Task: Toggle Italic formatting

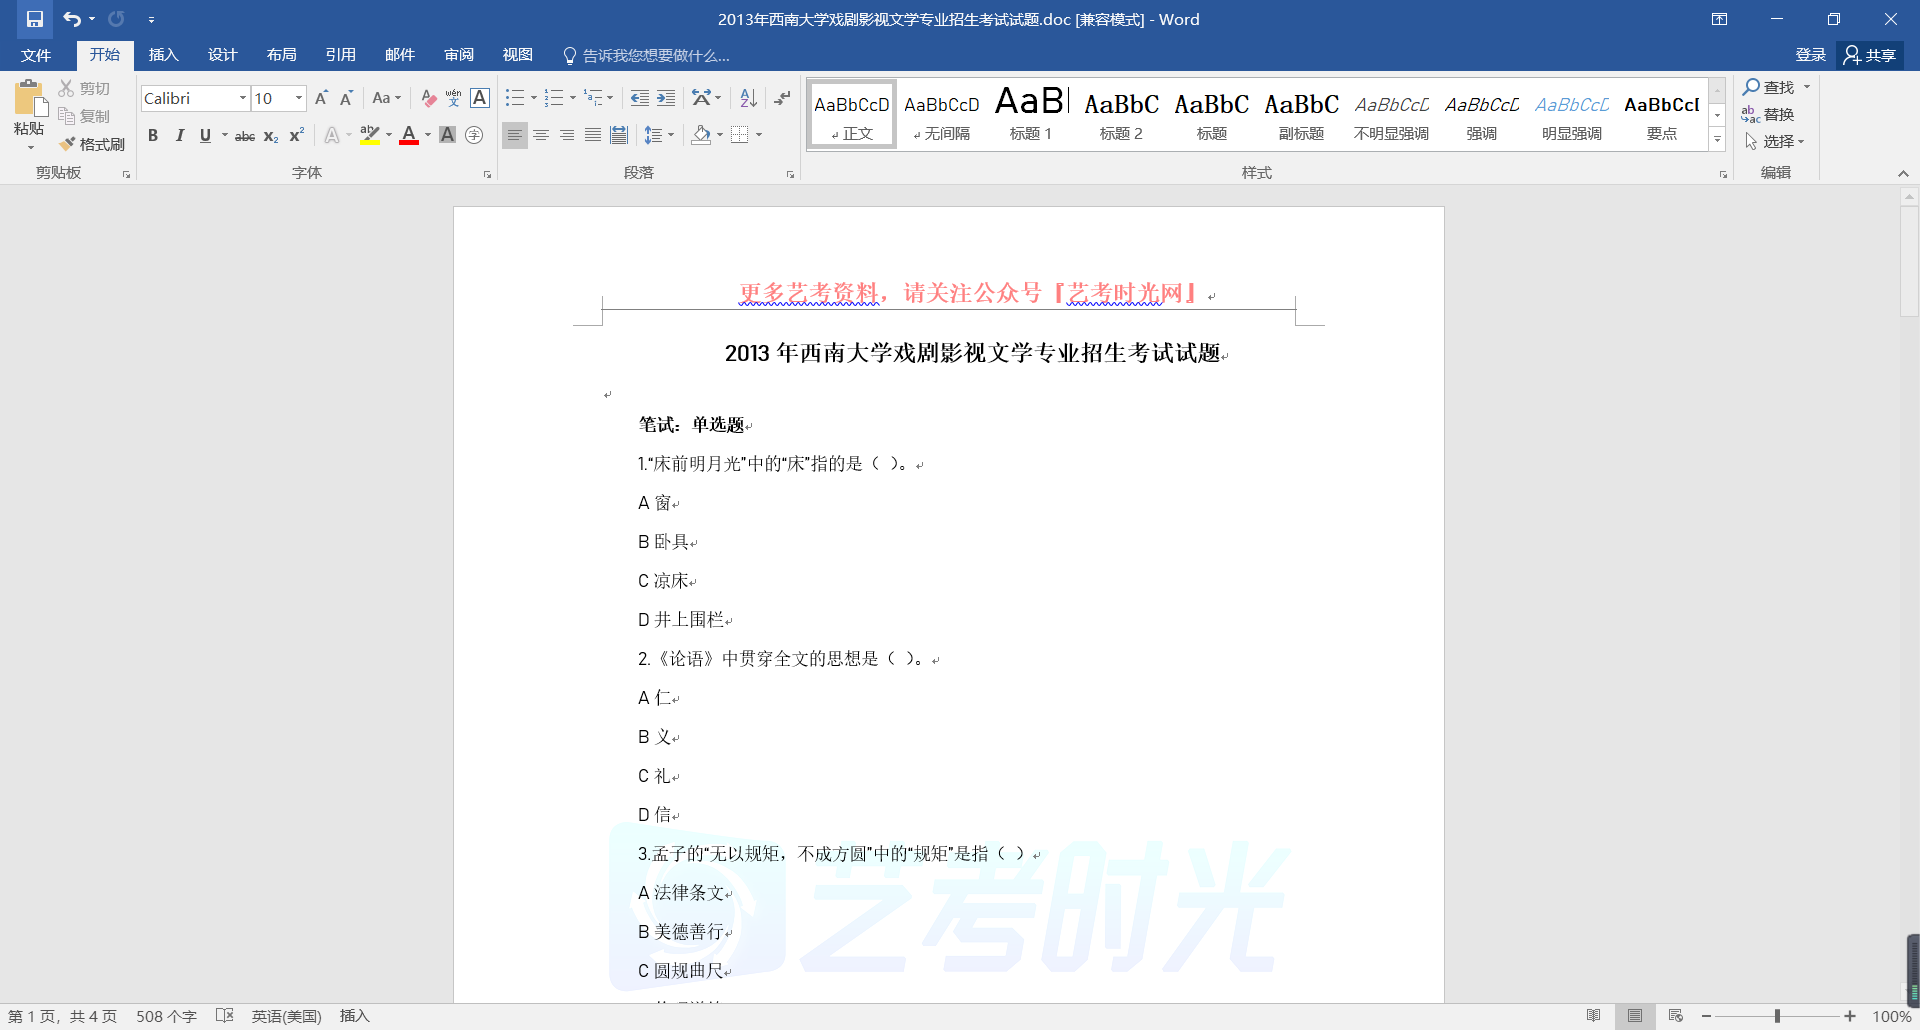Action: coord(179,135)
